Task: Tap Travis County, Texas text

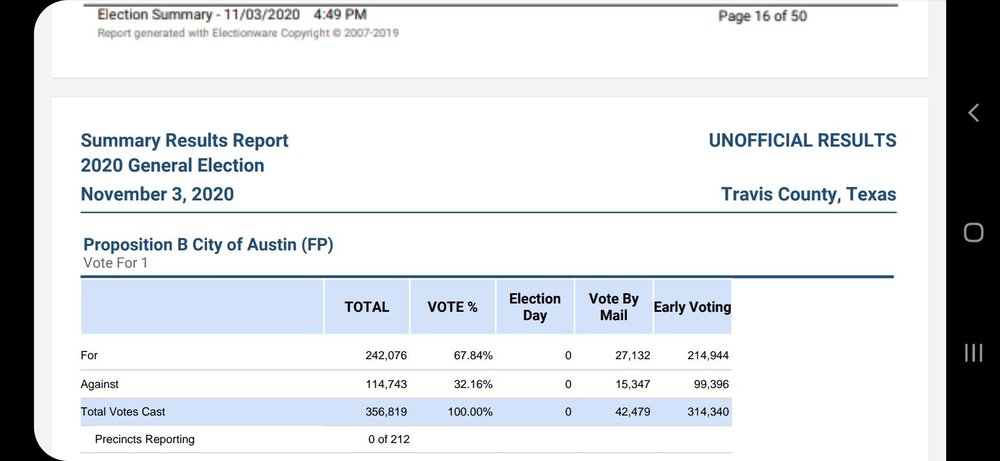Action: (808, 194)
